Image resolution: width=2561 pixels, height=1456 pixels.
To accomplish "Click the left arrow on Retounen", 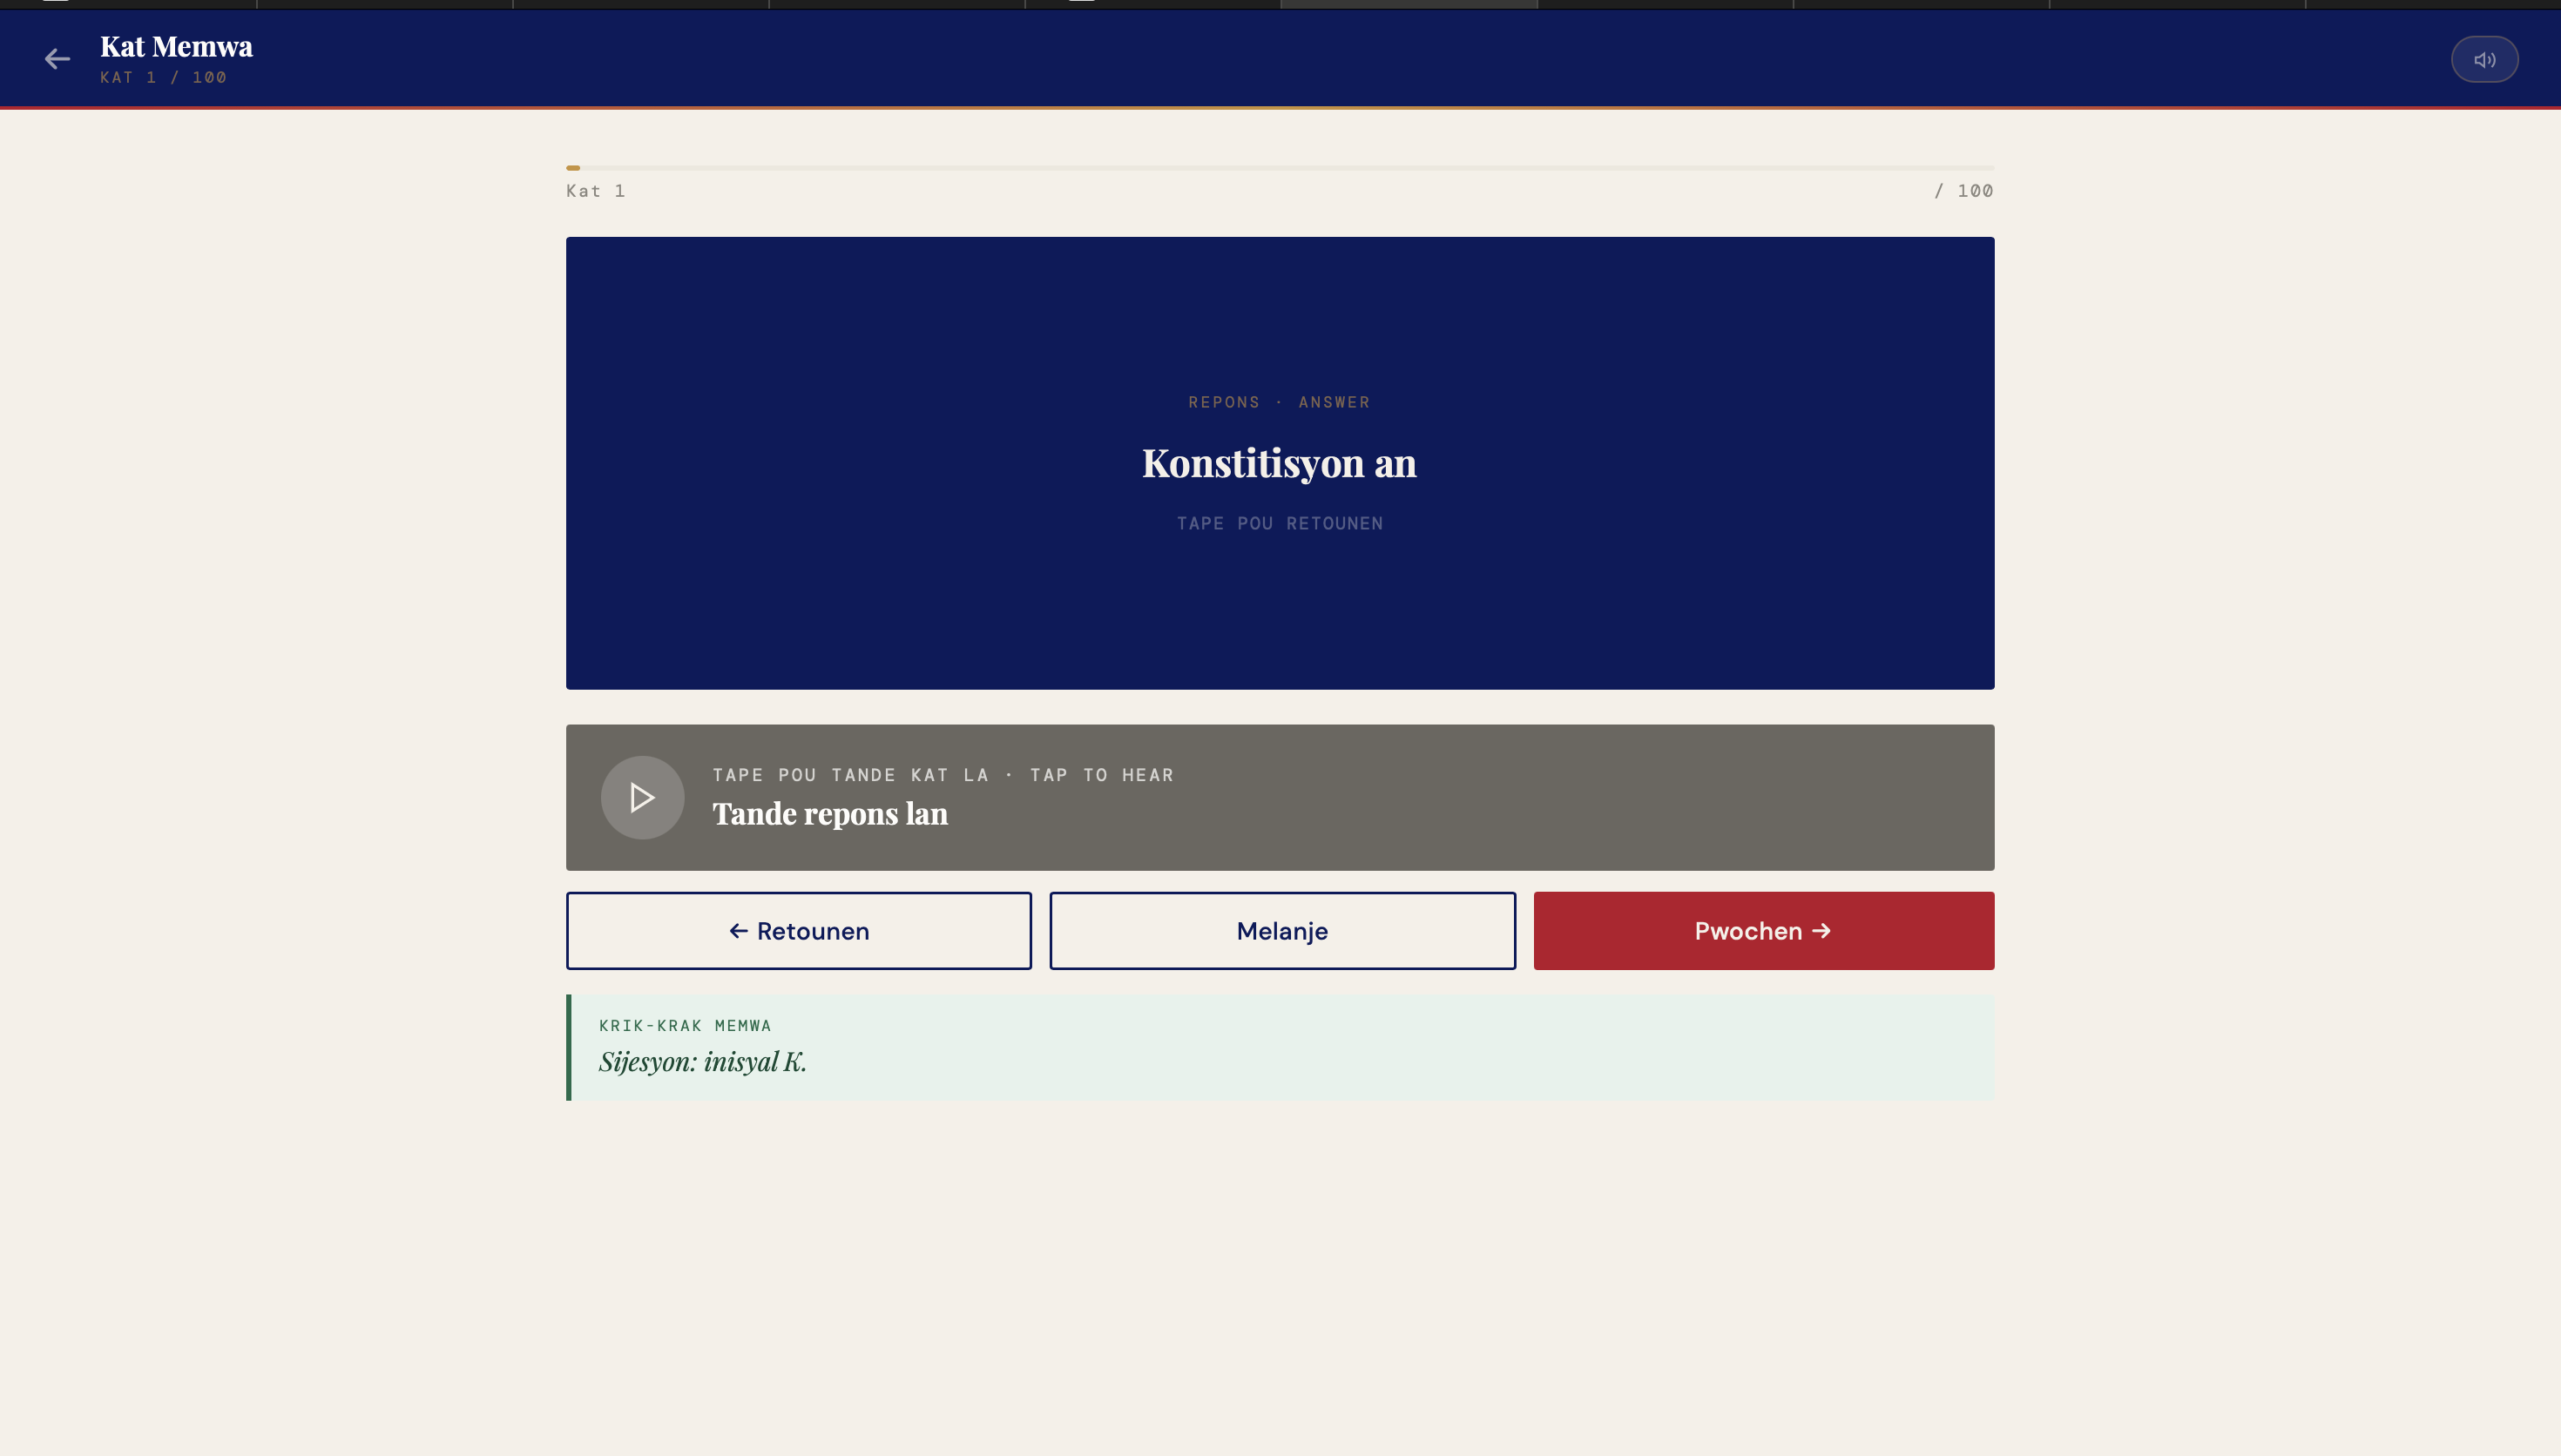I will (738, 931).
